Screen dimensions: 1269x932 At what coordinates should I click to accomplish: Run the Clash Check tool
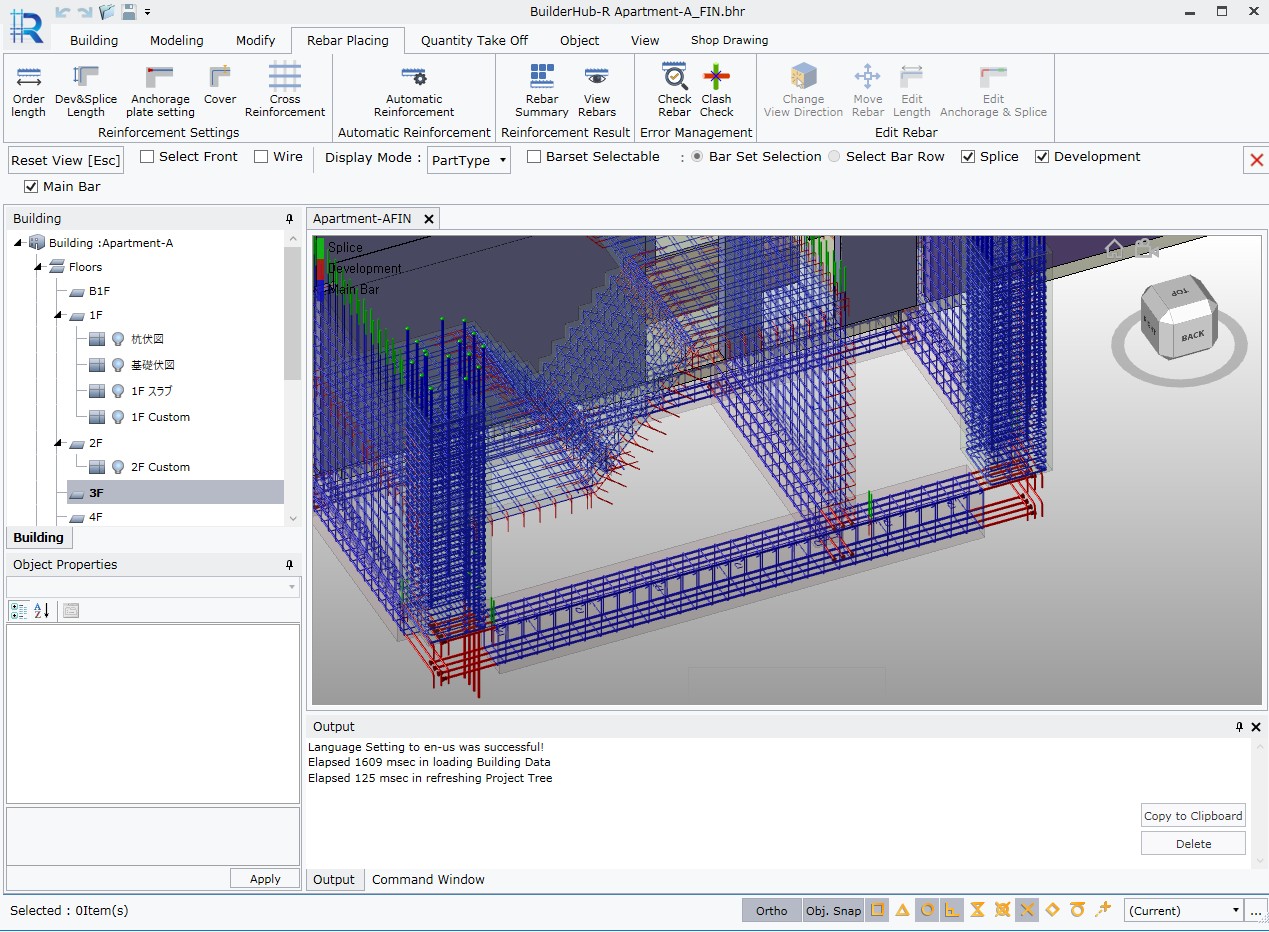(x=716, y=90)
